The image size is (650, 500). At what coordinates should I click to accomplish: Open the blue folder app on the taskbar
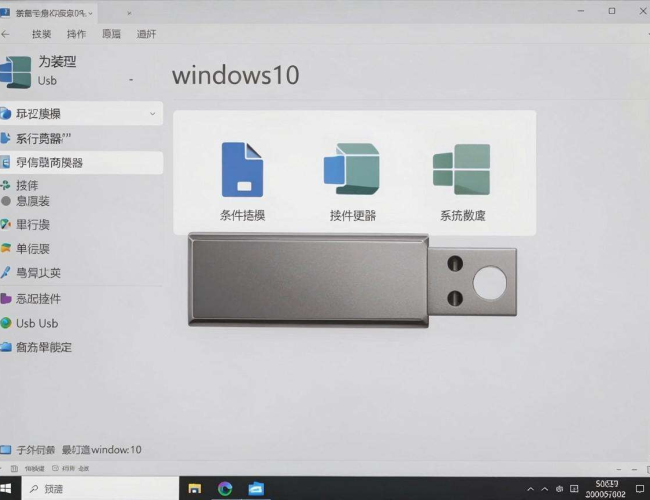(256, 489)
